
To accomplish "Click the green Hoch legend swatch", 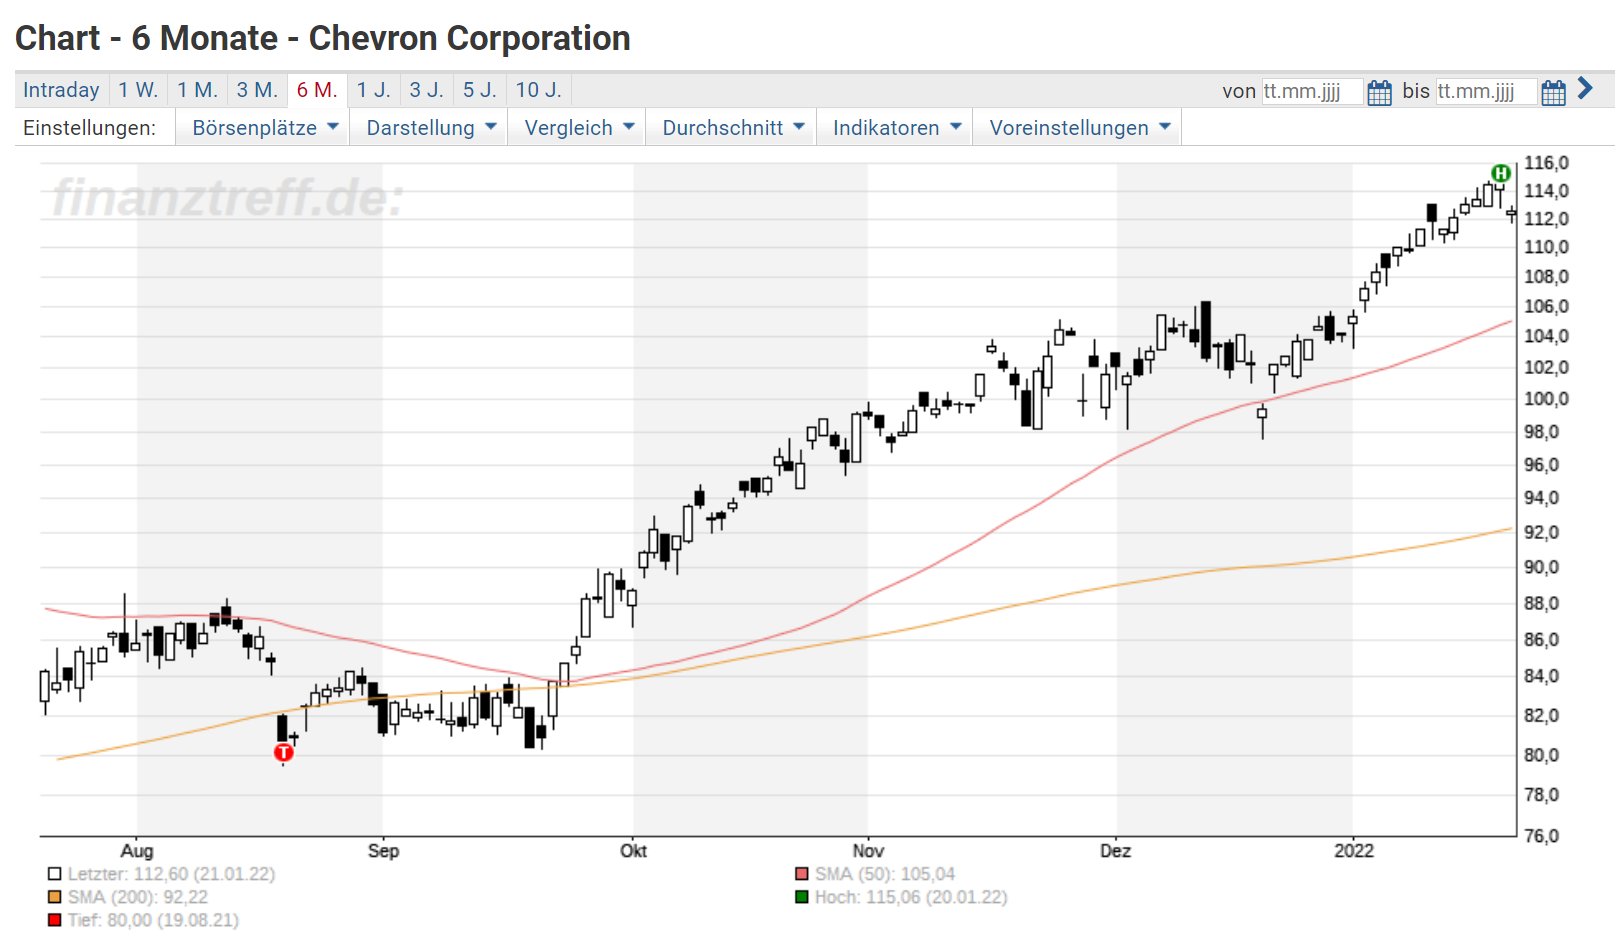I will pos(802,897).
